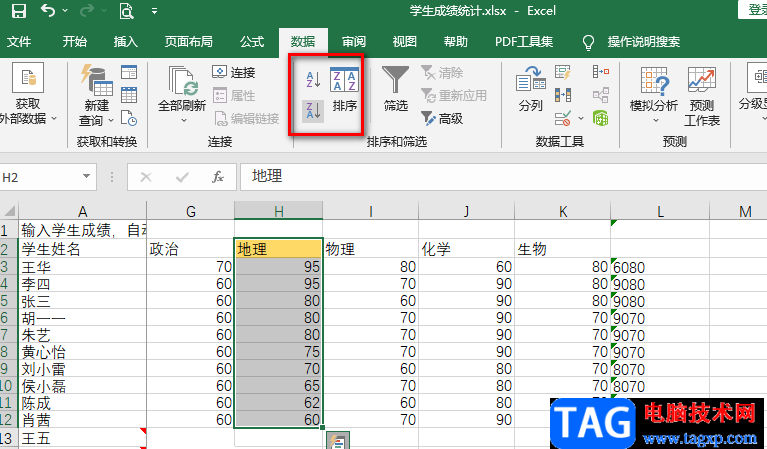
Task: Open the Name Box dropdown arrow
Action: click(x=87, y=177)
